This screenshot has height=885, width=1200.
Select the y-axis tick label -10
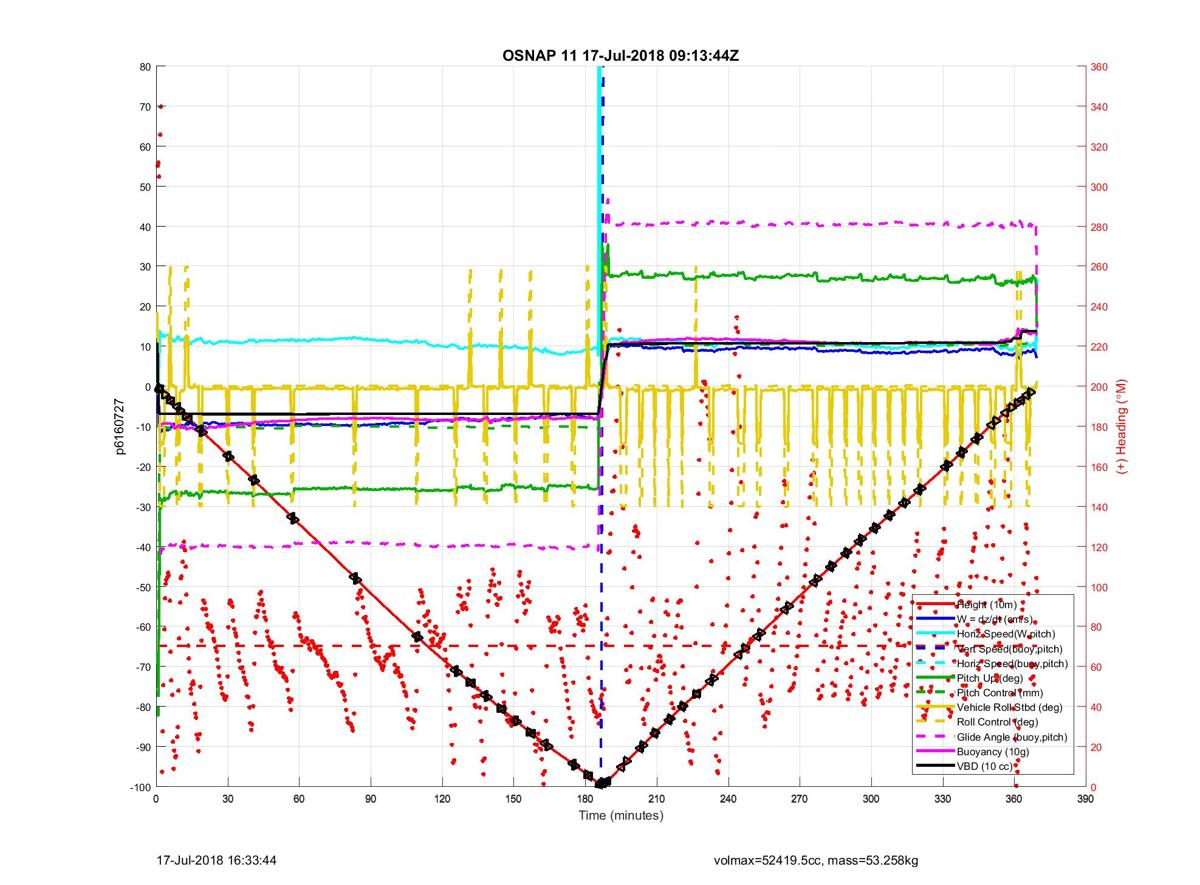pos(142,427)
